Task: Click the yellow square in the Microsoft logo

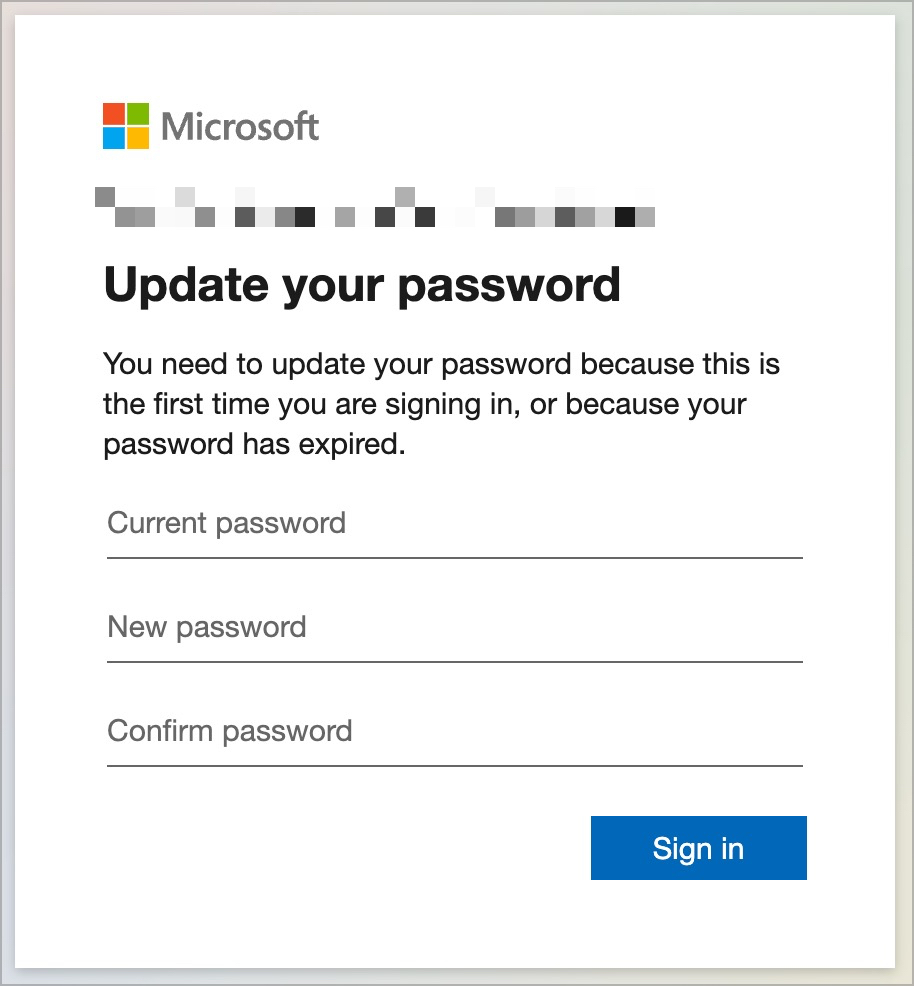Action: click(x=138, y=139)
